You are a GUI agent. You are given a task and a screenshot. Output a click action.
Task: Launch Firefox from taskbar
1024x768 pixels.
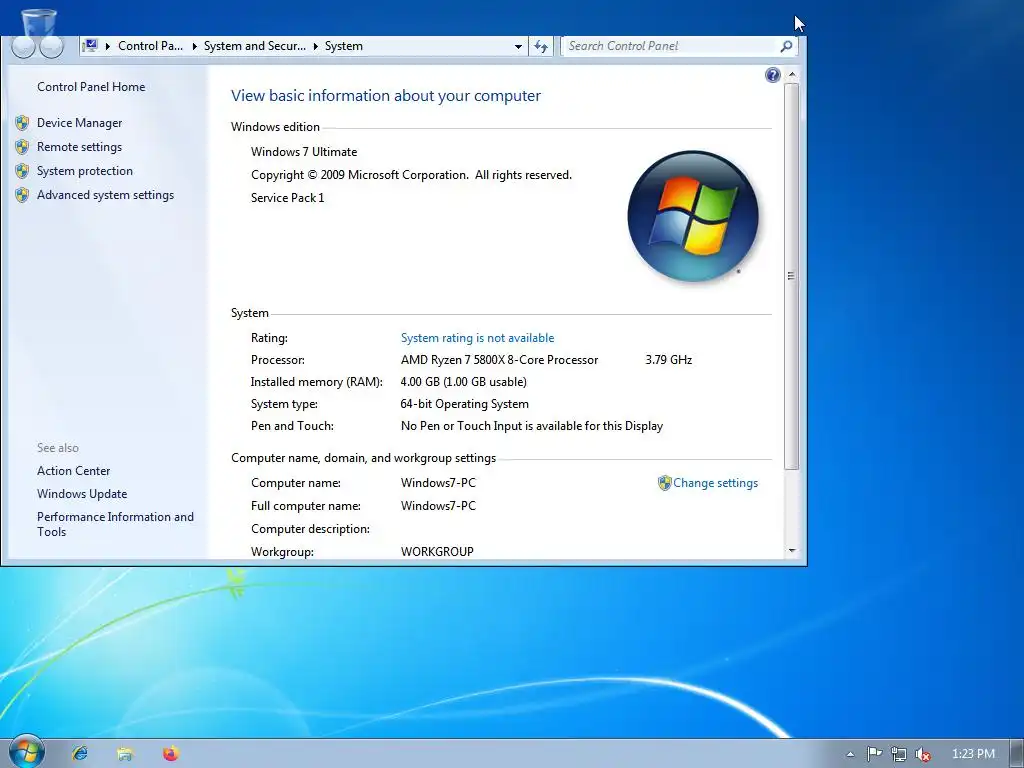coord(170,754)
